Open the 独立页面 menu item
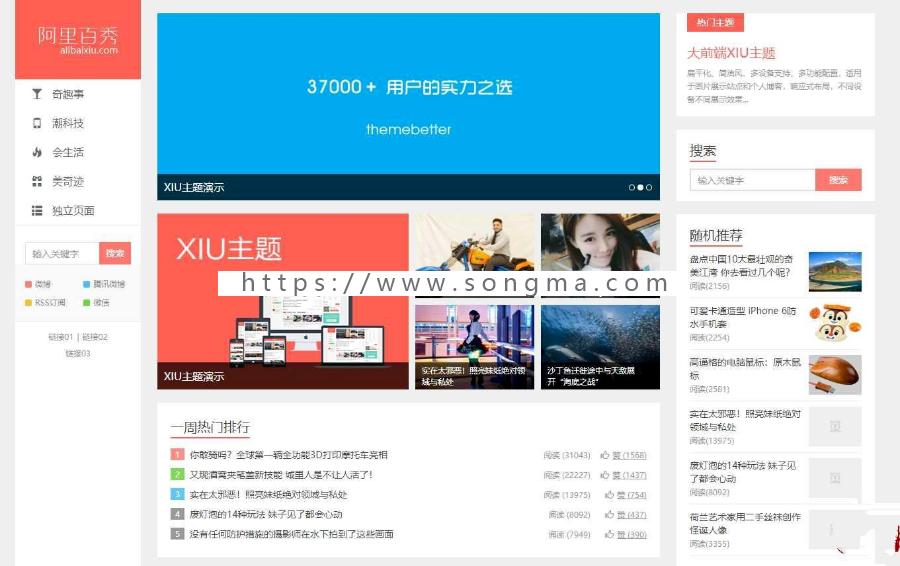The width and height of the screenshot is (900, 566). pyautogui.click(x=73, y=211)
